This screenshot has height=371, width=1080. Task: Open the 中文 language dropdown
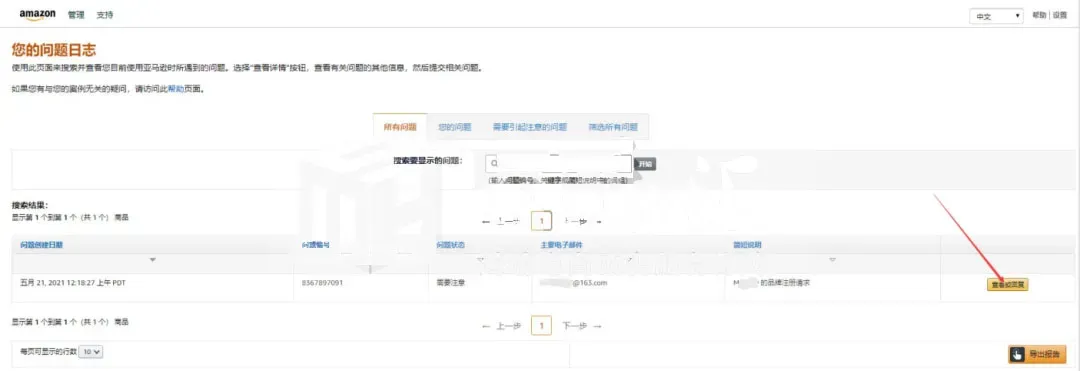pos(997,17)
